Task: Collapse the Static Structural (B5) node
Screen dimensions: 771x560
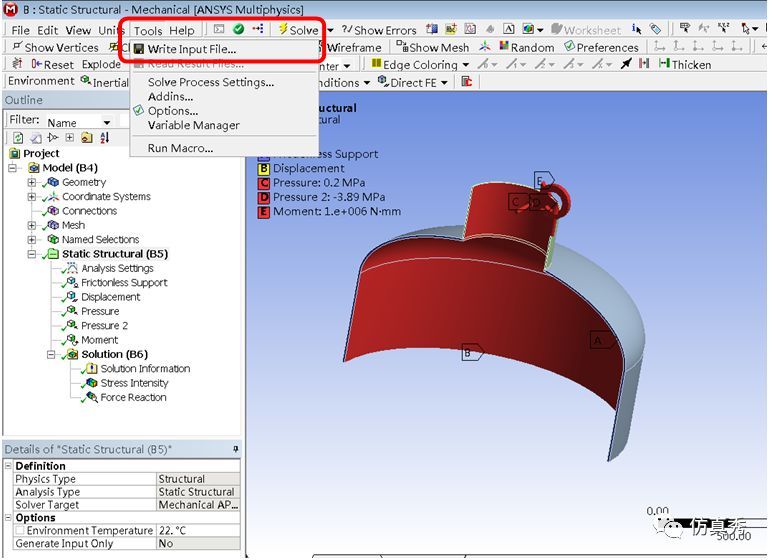Action: pyautogui.click(x=31, y=254)
